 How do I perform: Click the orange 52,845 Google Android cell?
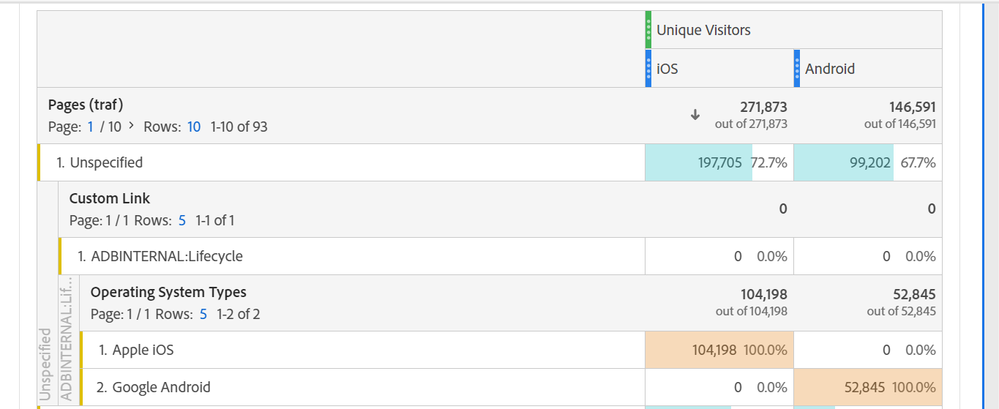coord(868,387)
